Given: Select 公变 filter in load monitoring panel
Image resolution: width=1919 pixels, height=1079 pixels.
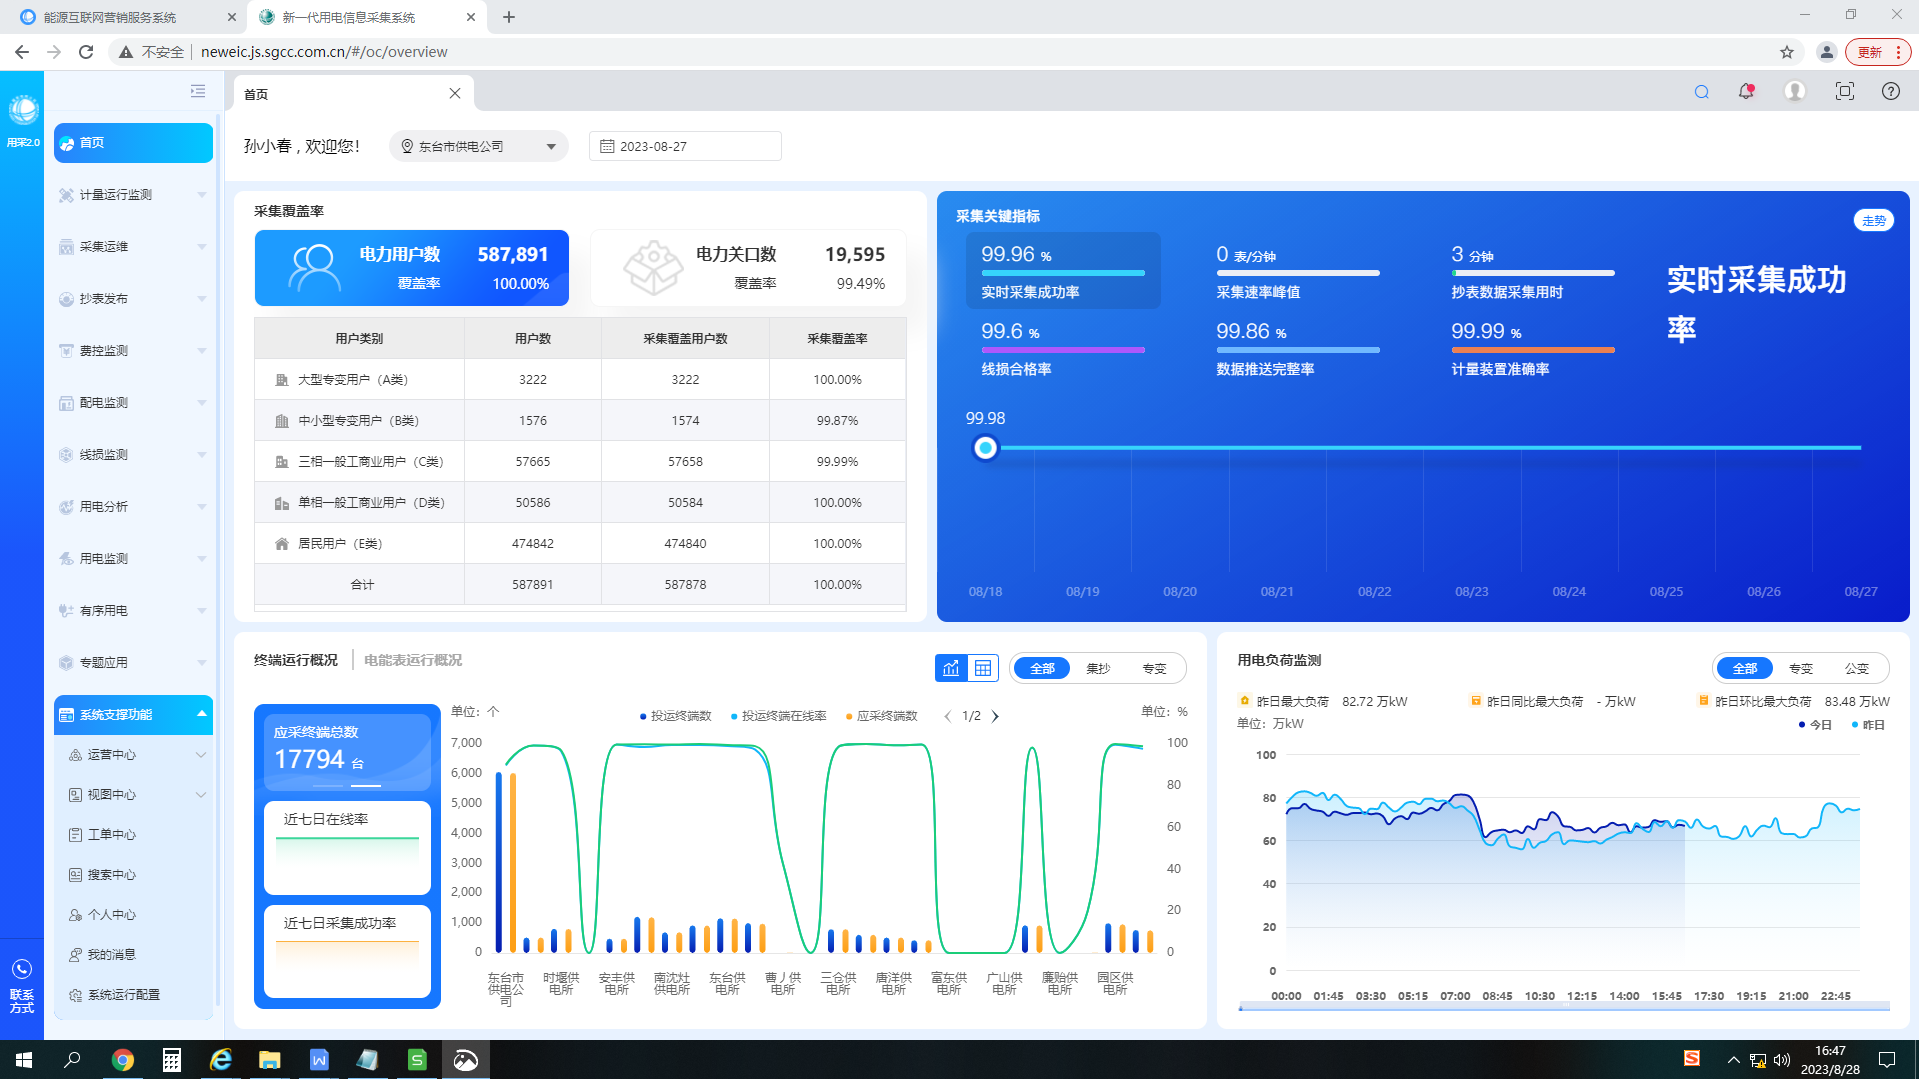Looking at the screenshot, I should (x=1856, y=668).
